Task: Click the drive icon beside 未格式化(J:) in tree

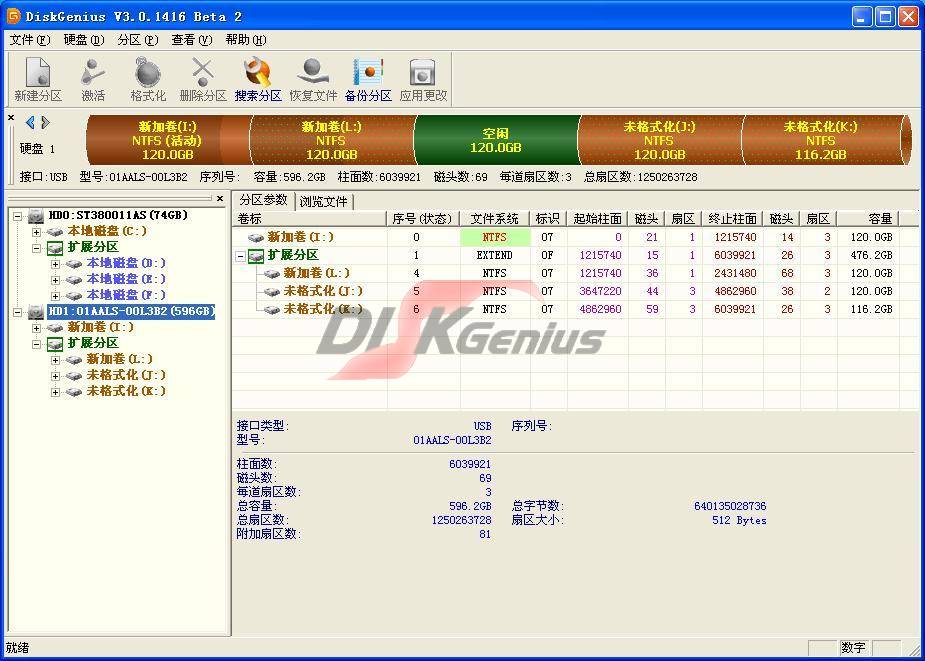Action: pos(74,375)
